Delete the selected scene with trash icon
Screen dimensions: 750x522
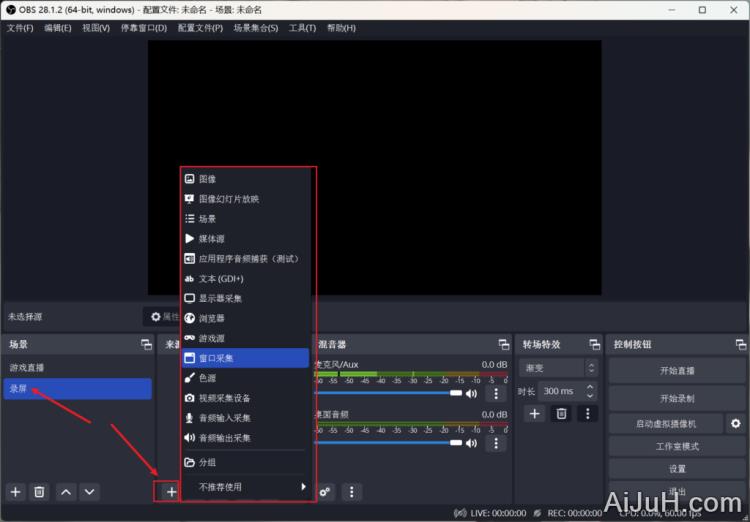point(39,491)
